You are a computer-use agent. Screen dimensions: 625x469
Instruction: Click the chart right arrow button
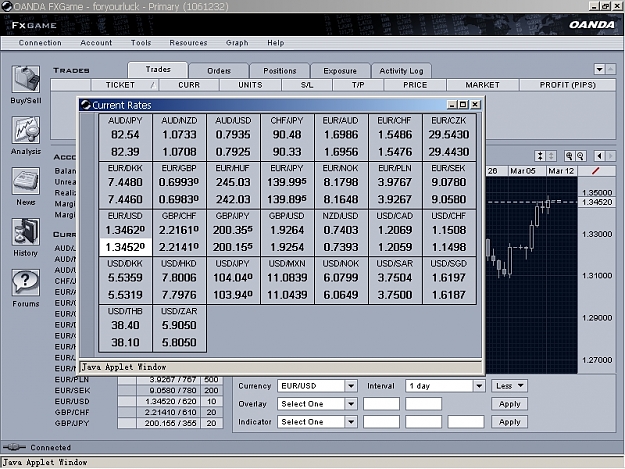[x=610, y=156]
